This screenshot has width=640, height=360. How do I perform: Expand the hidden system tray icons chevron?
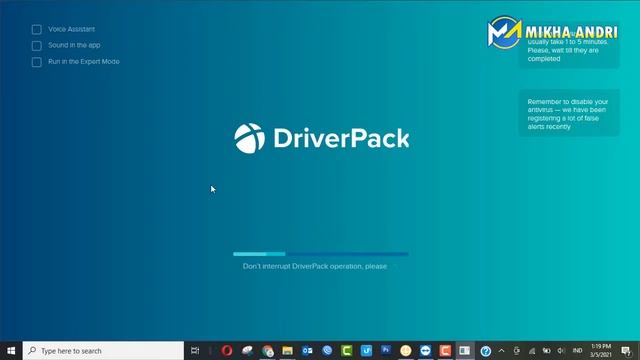pyautogui.click(x=502, y=351)
